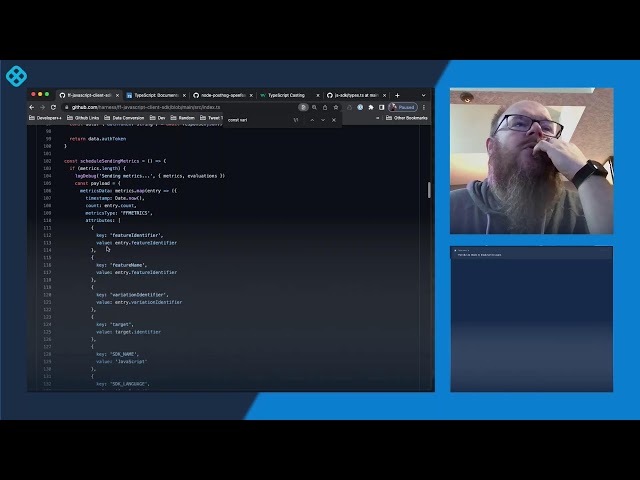Click 'scheduleSendingMetrics' on line 102
This screenshot has height=480, width=640.
point(109,161)
